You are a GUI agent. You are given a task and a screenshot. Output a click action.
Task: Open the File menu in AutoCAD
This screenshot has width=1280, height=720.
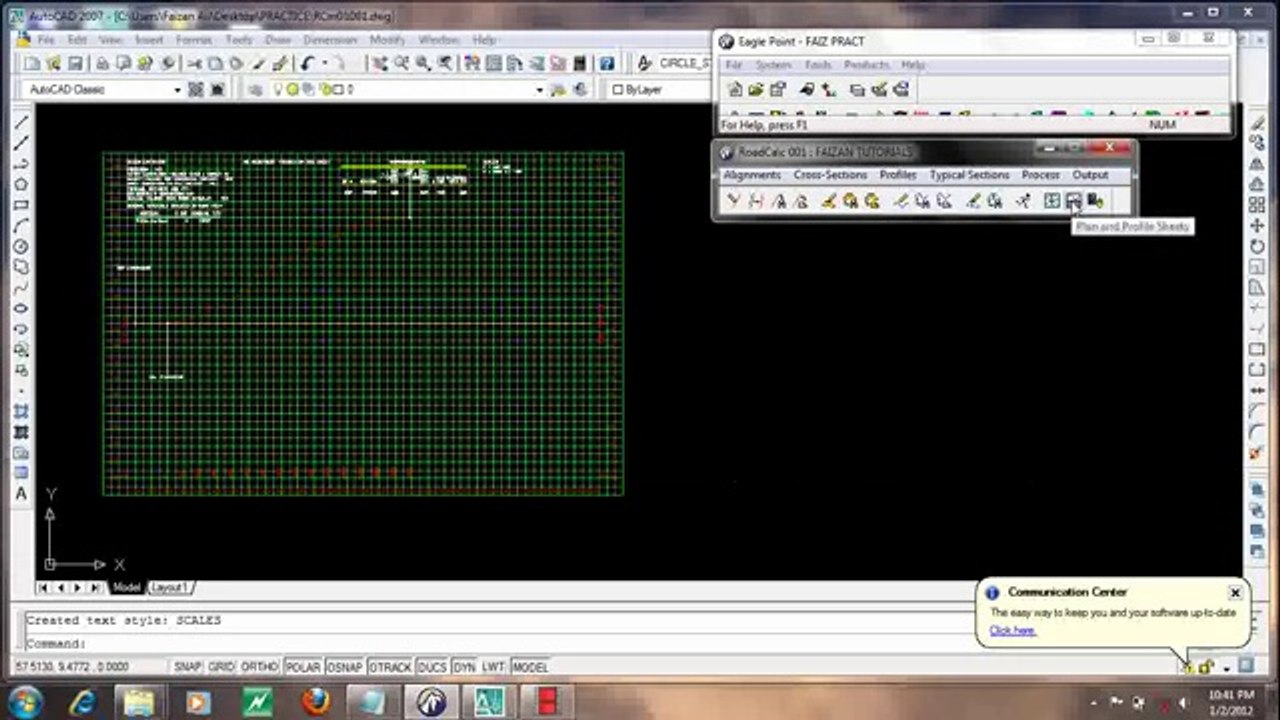47,40
